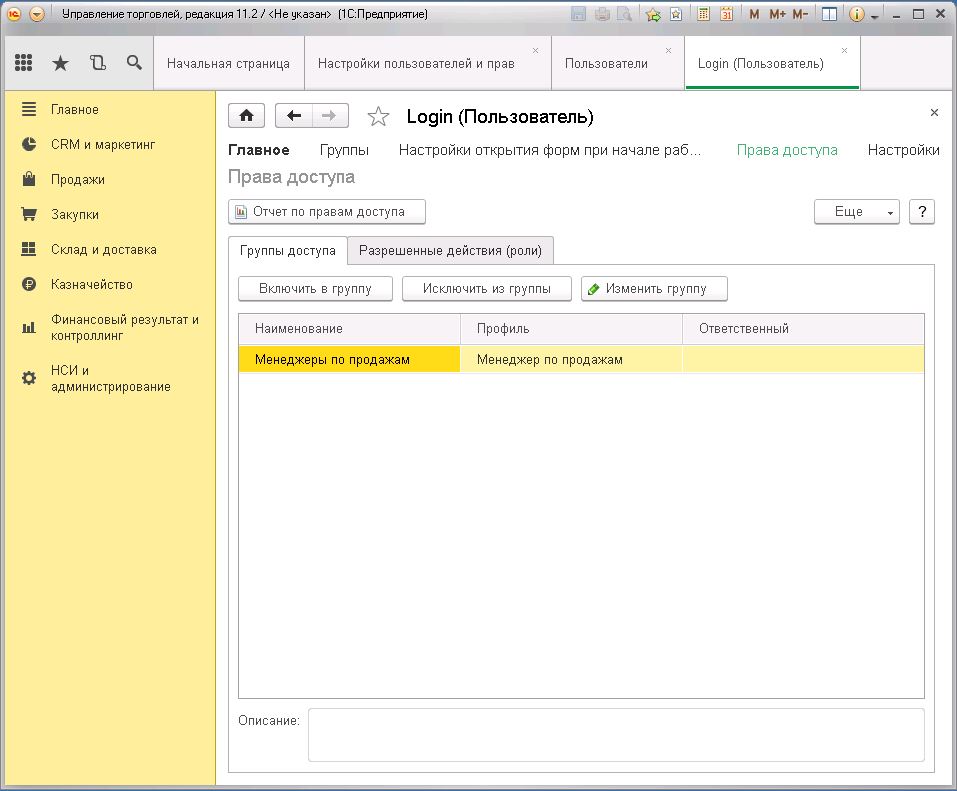Screen dimensions: 957x791
Task: Close the Настройки пользователей и прав tab
Action: tap(535, 51)
